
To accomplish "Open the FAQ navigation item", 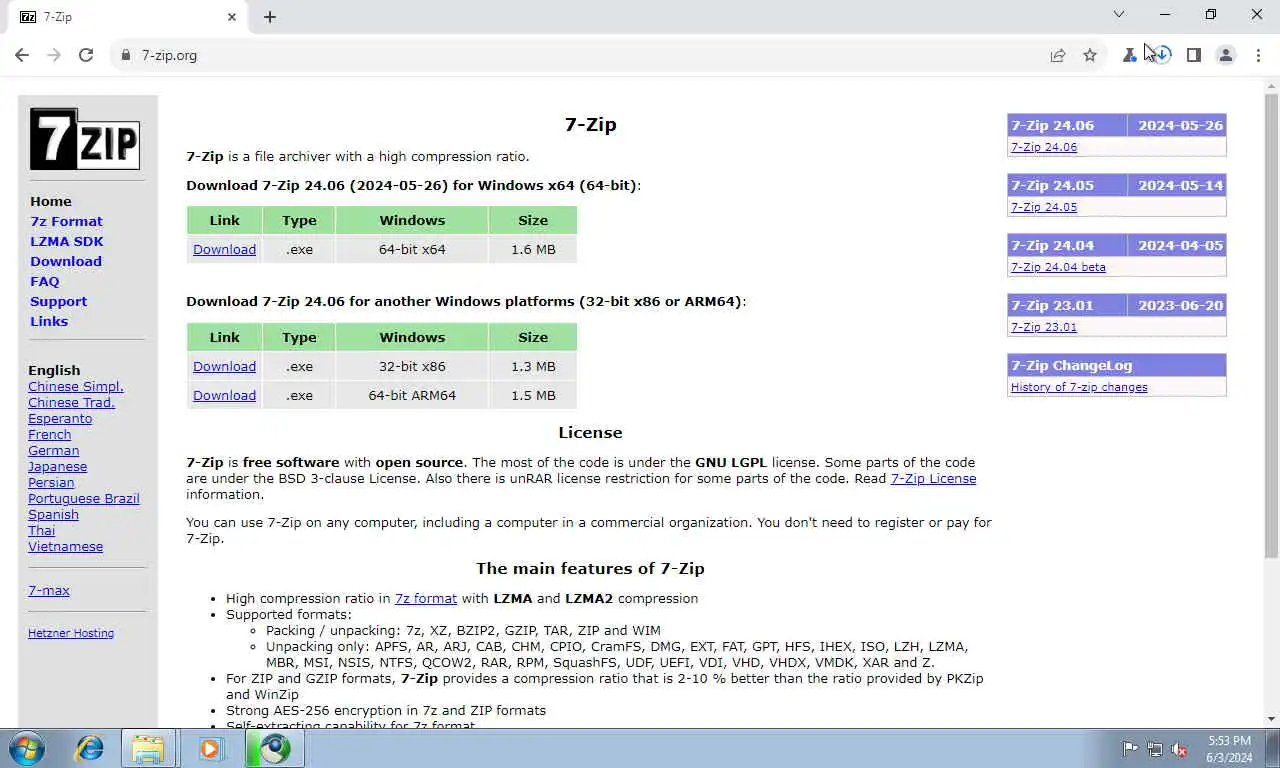I will 45,281.
